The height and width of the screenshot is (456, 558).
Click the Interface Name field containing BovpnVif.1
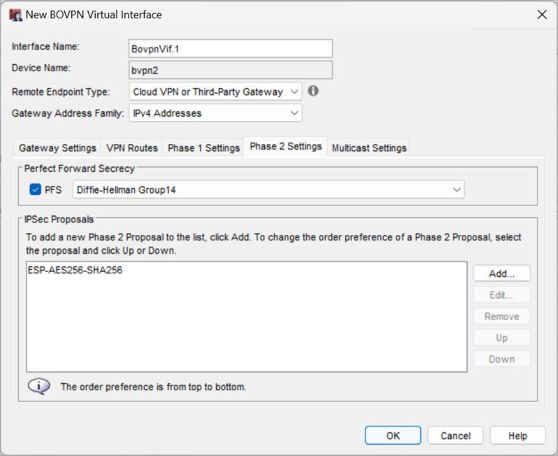pos(231,49)
